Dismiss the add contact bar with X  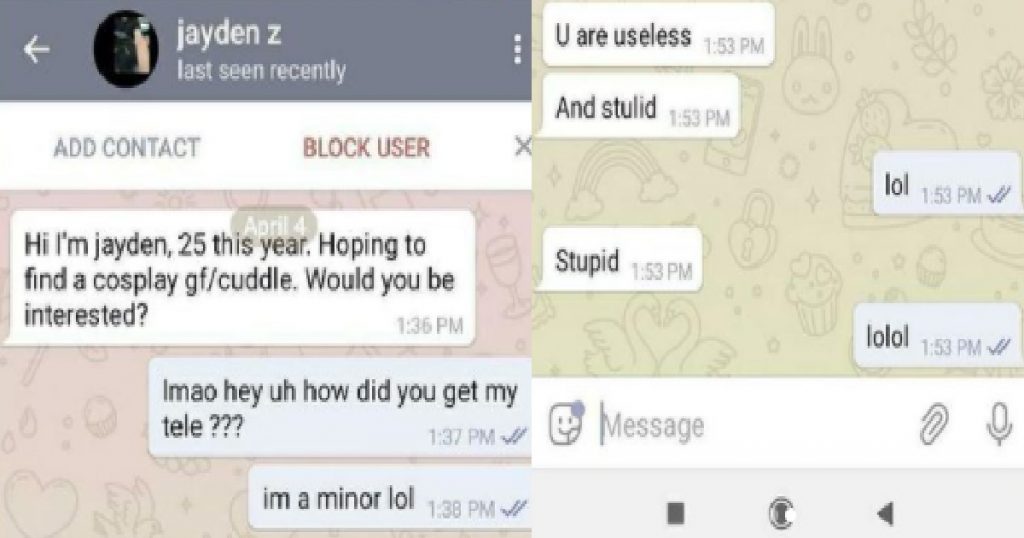tap(522, 147)
